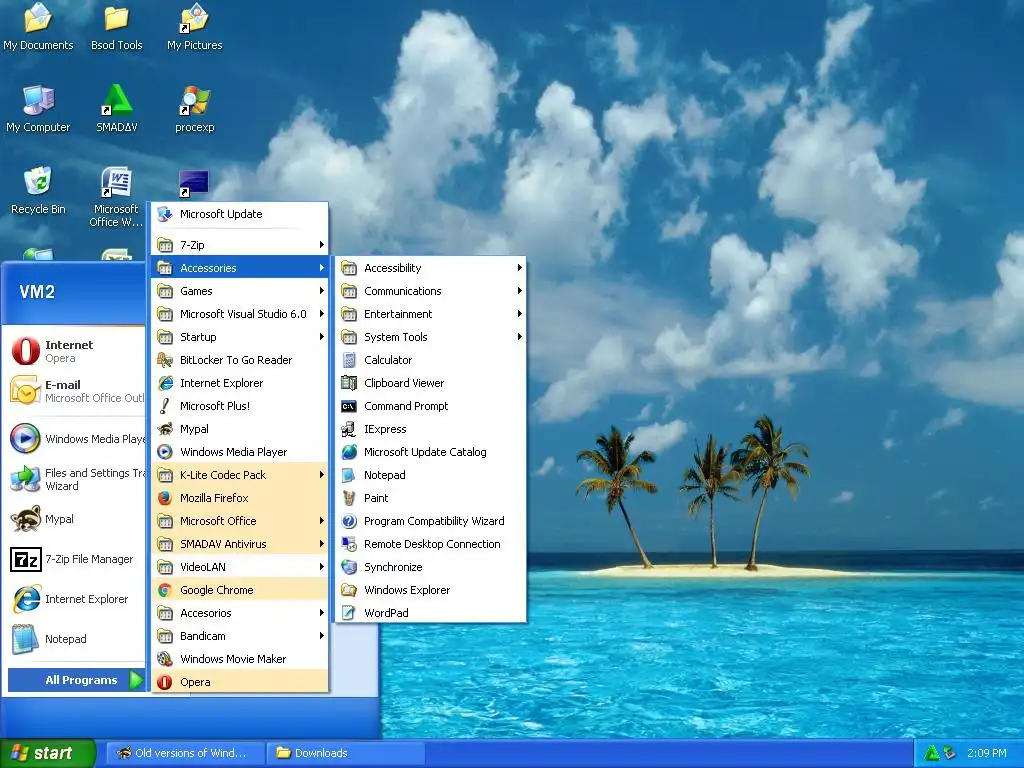
Task: Open Microsoft Office Word desktop shortcut
Action: (116, 196)
